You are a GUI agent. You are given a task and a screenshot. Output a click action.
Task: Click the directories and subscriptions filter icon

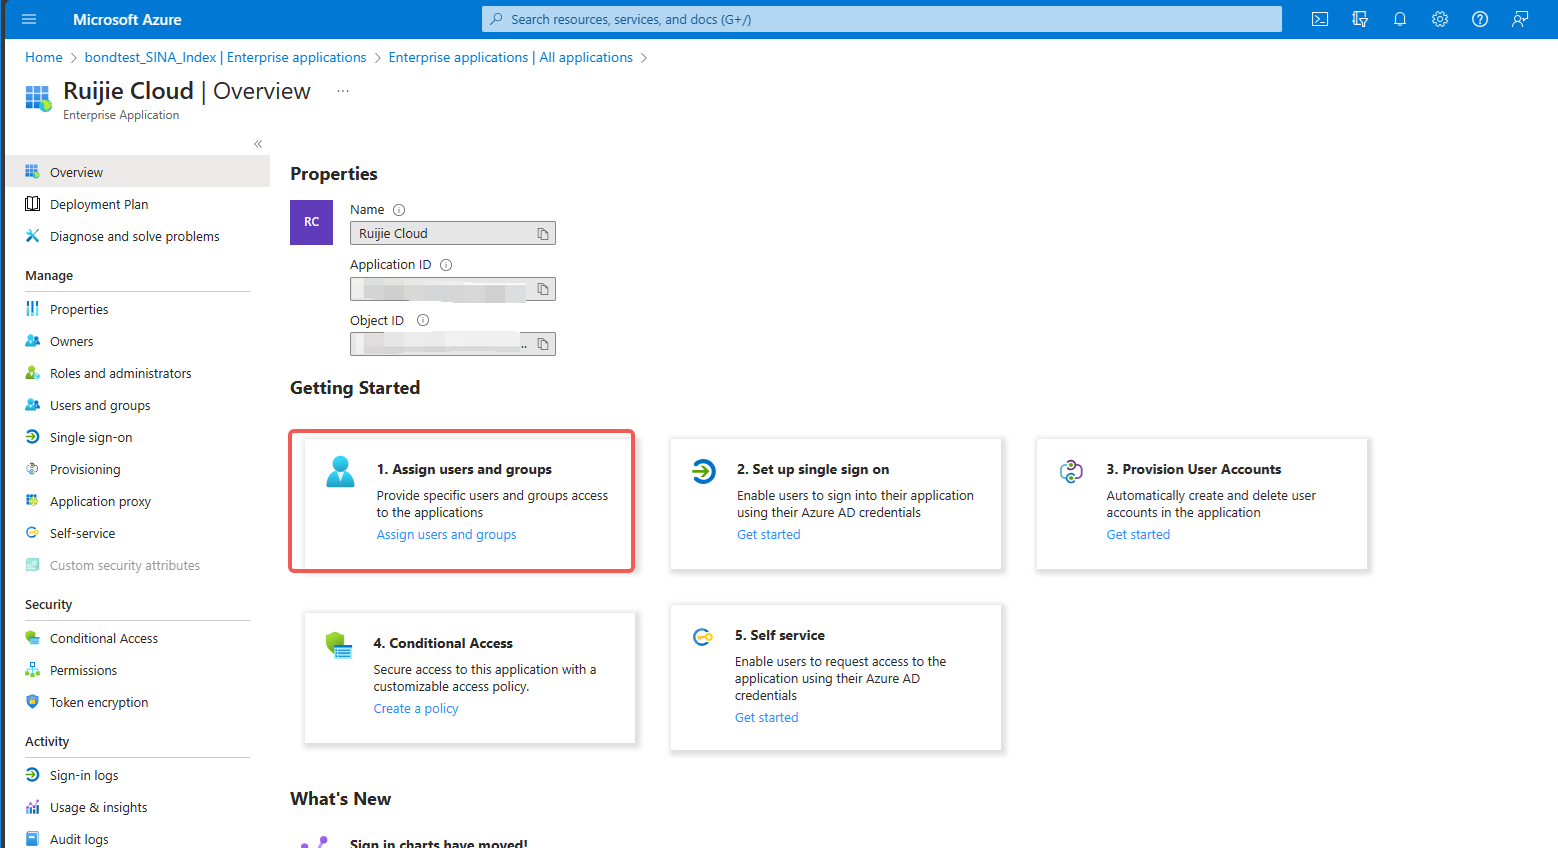tap(1360, 19)
